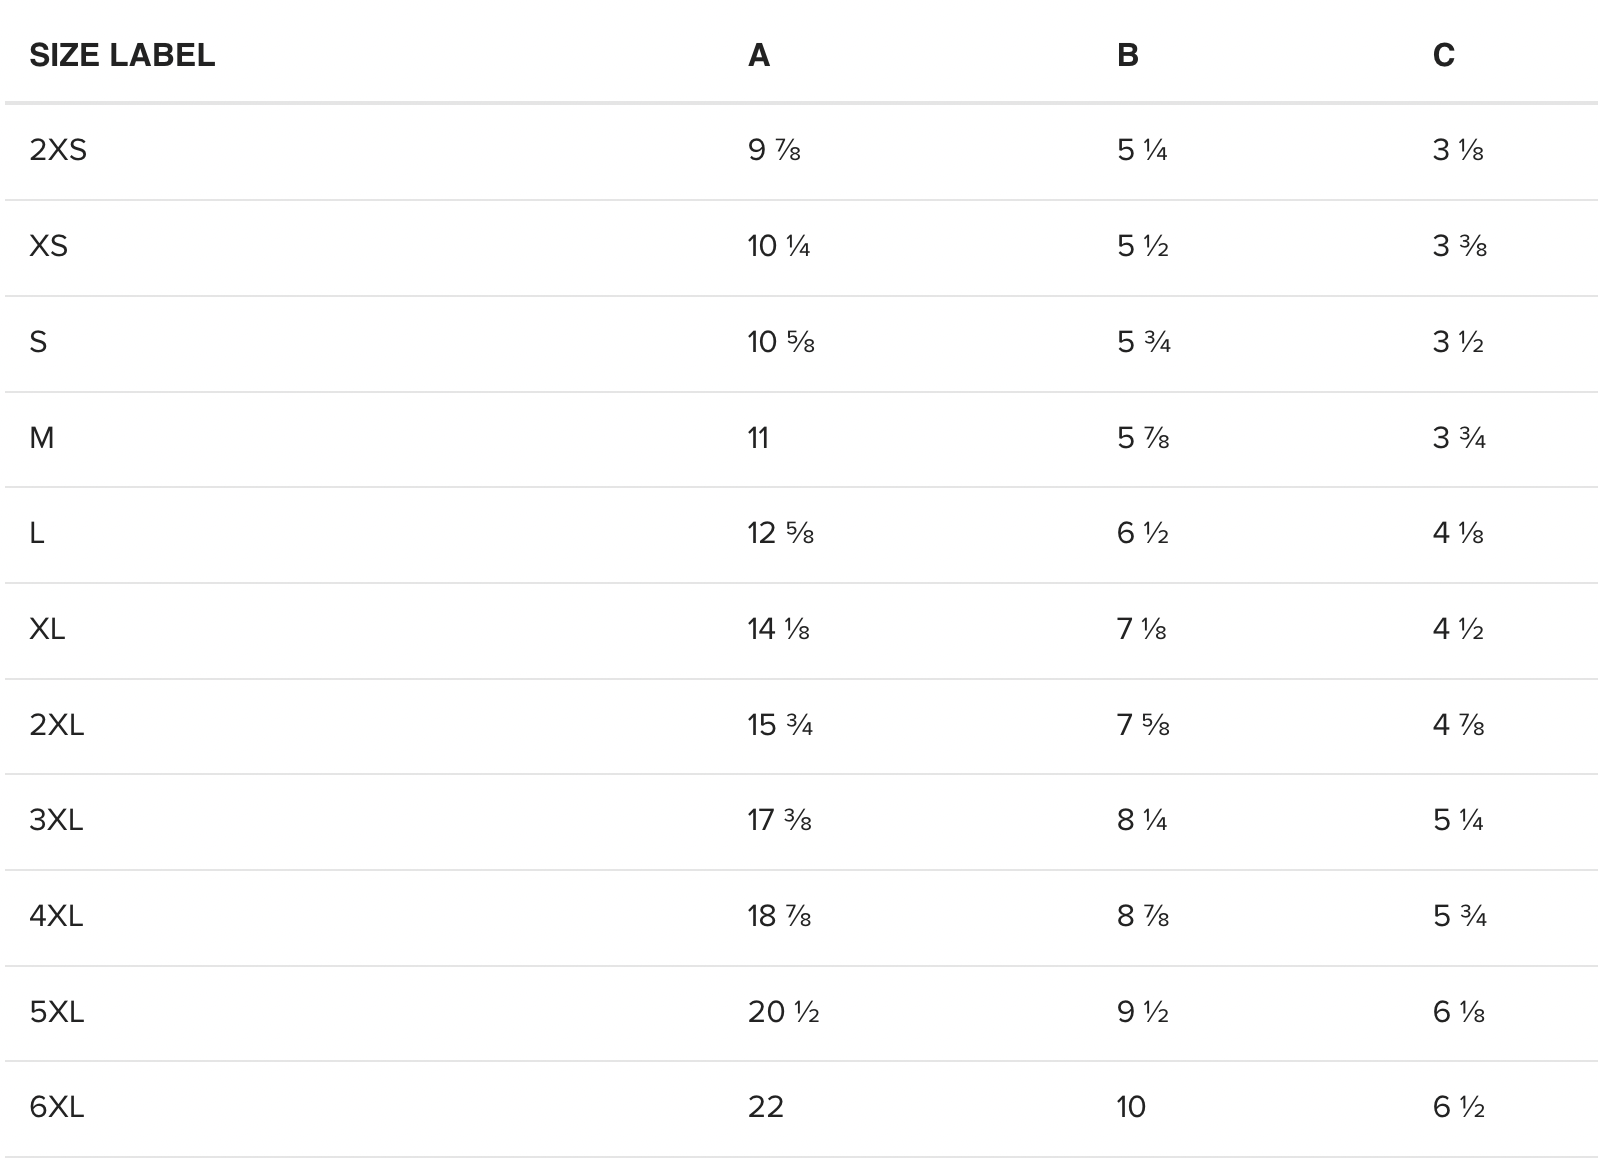Viewport: 1598px width, 1158px height.
Task: Select the 2XS size label cell
Action: (x=58, y=150)
